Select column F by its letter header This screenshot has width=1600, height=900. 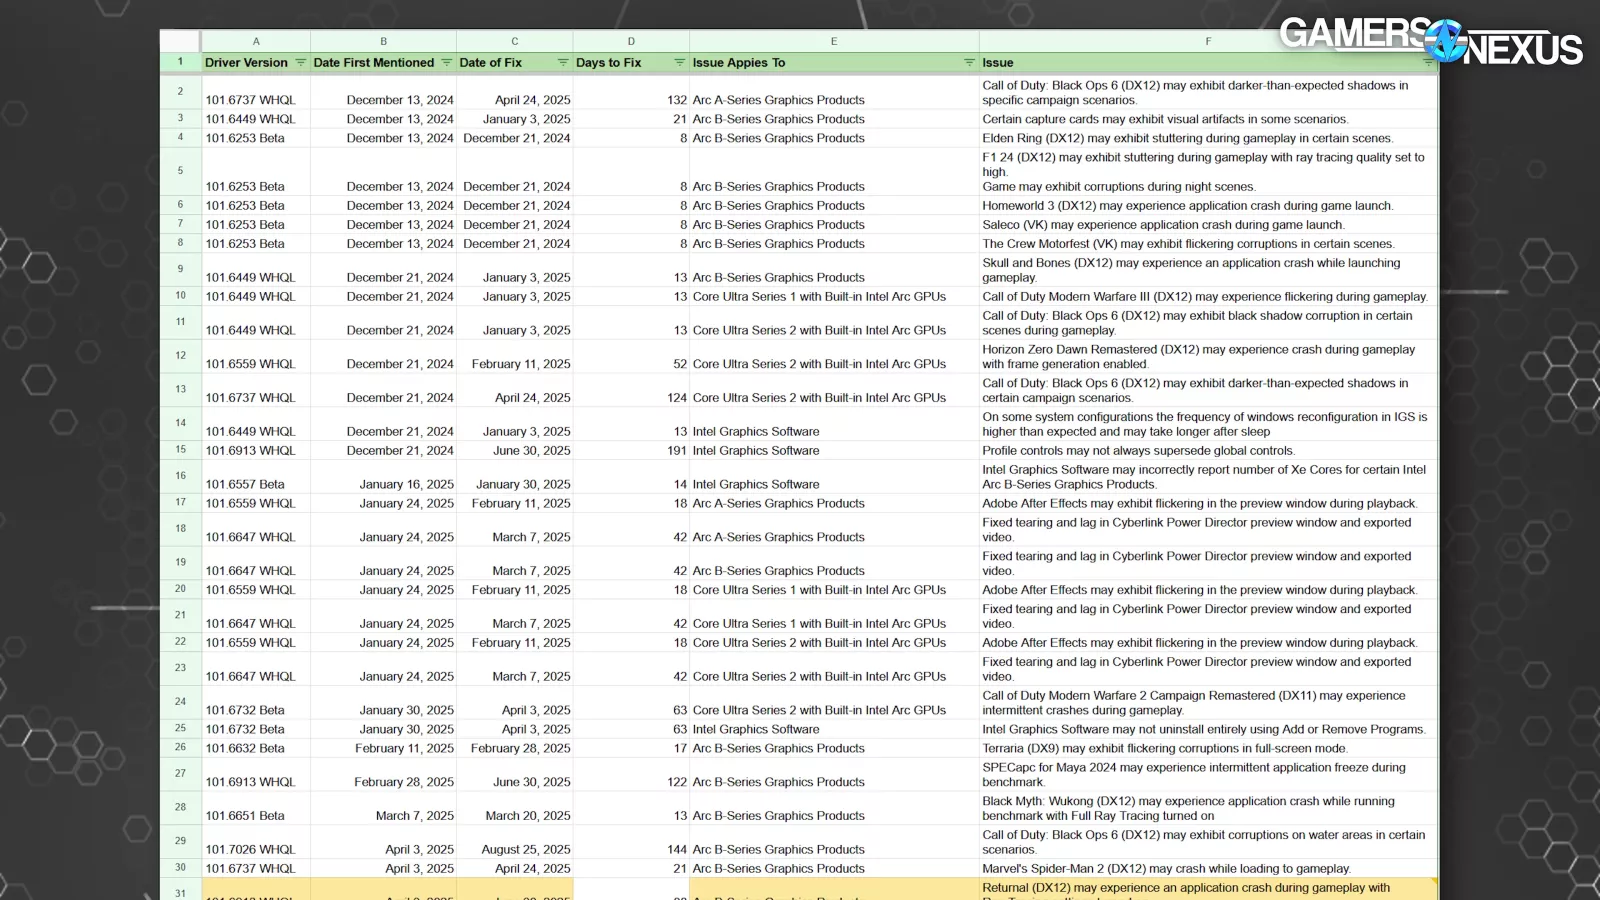click(x=1207, y=41)
